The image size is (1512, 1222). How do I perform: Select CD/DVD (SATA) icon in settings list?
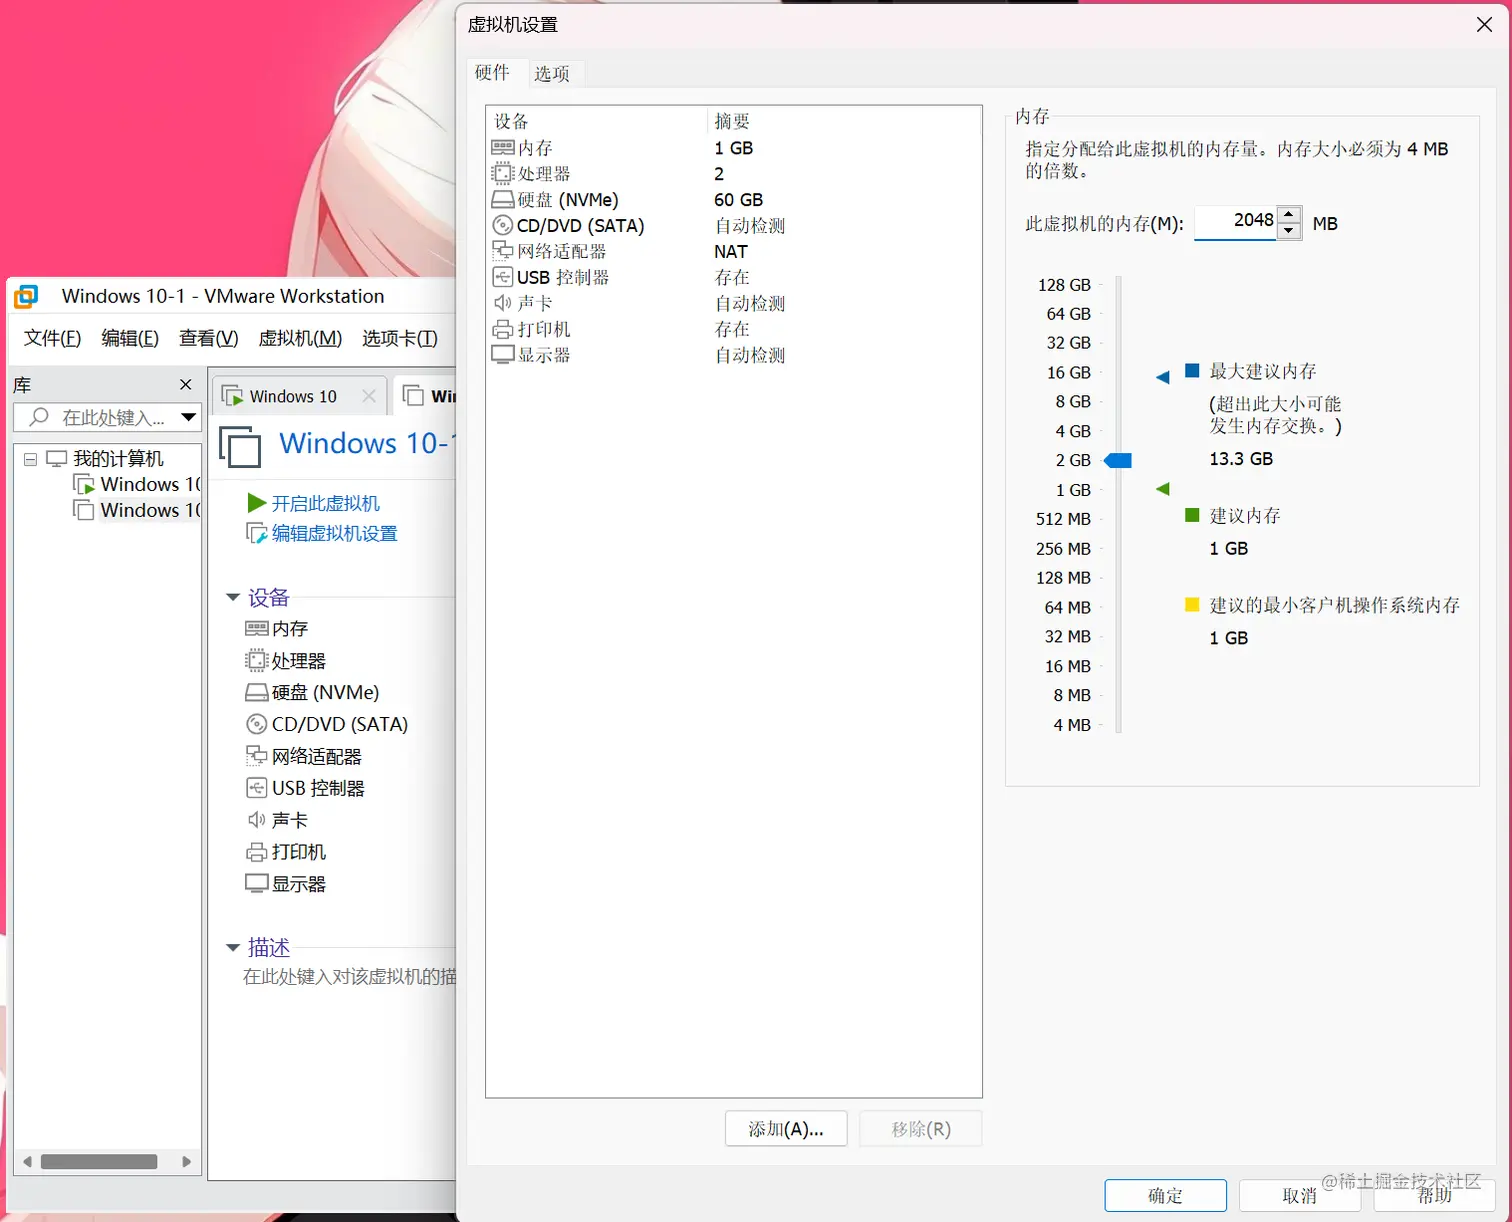503,226
